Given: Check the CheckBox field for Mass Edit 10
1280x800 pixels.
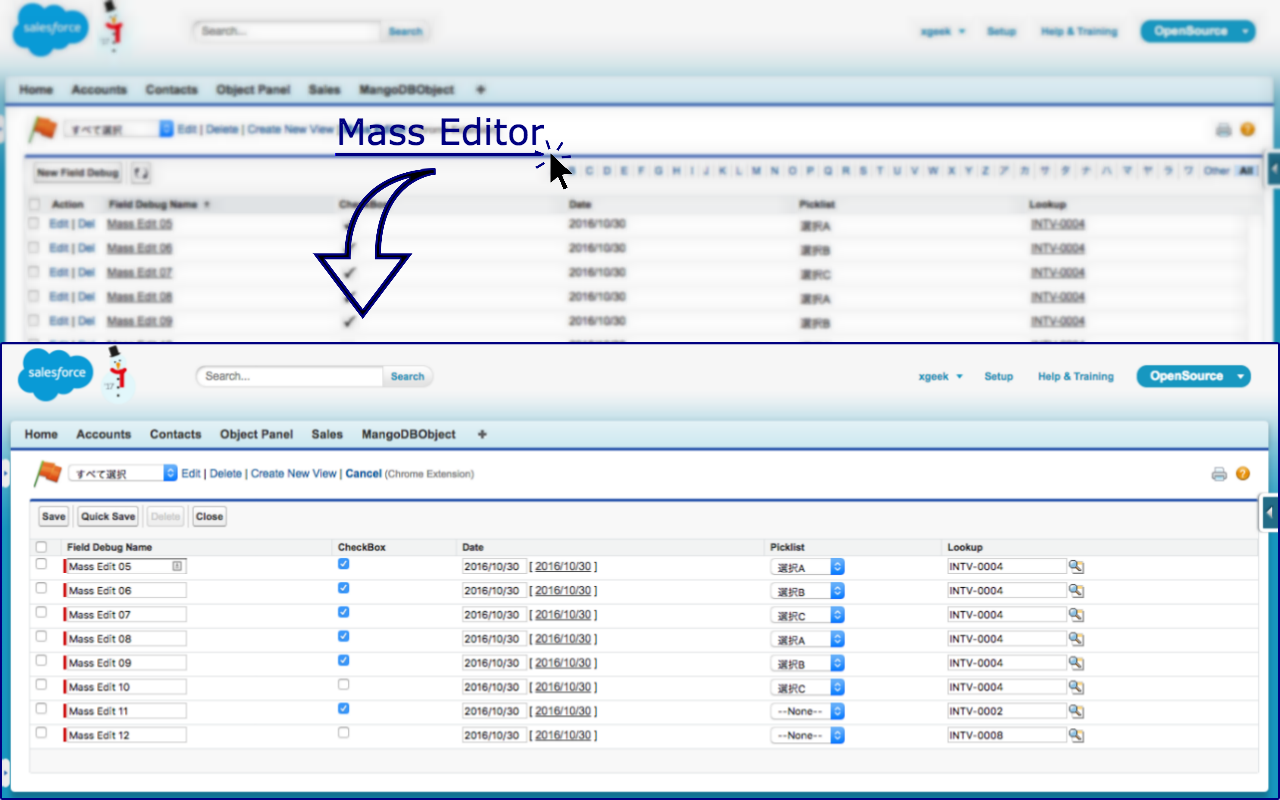Looking at the screenshot, I should pyautogui.click(x=344, y=685).
